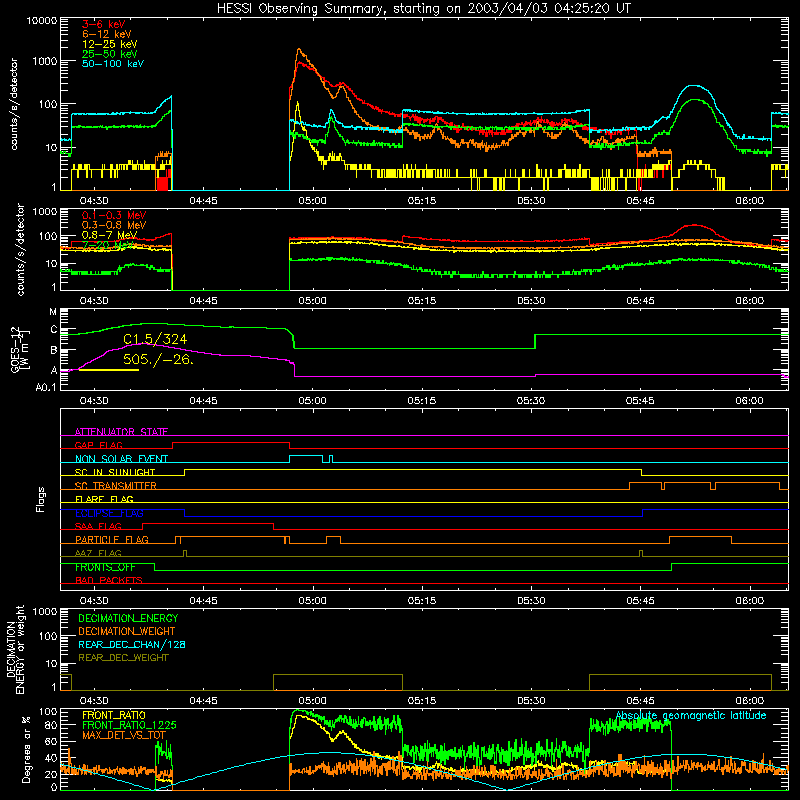Screen dimensions: 800x800
Task: Click the FRONT_RATIO legend entry
Action: coord(114,715)
